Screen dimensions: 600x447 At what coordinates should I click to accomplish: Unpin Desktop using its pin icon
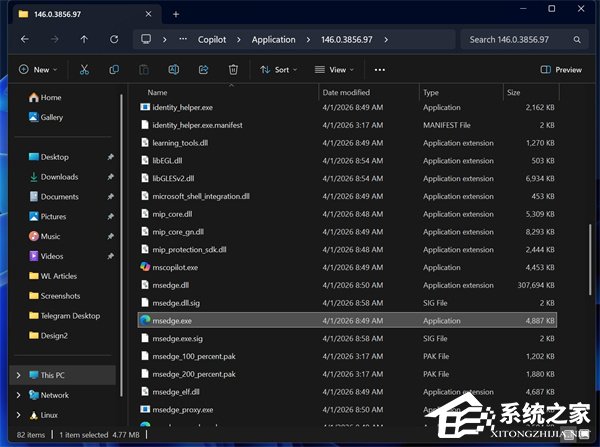tap(110, 157)
